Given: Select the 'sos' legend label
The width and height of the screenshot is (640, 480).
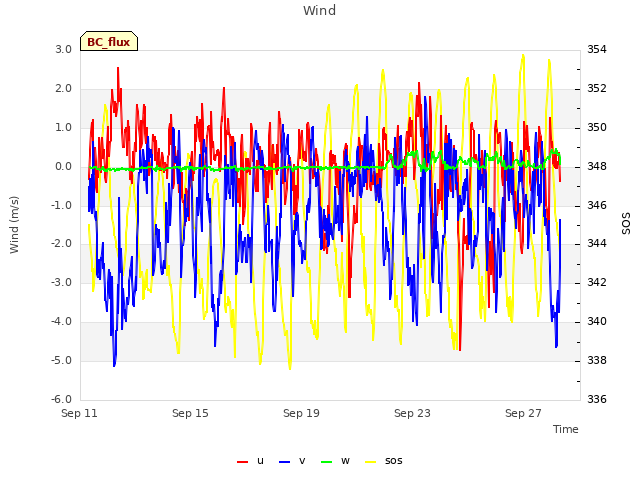Looking at the screenshot, I should click(393, 461).
